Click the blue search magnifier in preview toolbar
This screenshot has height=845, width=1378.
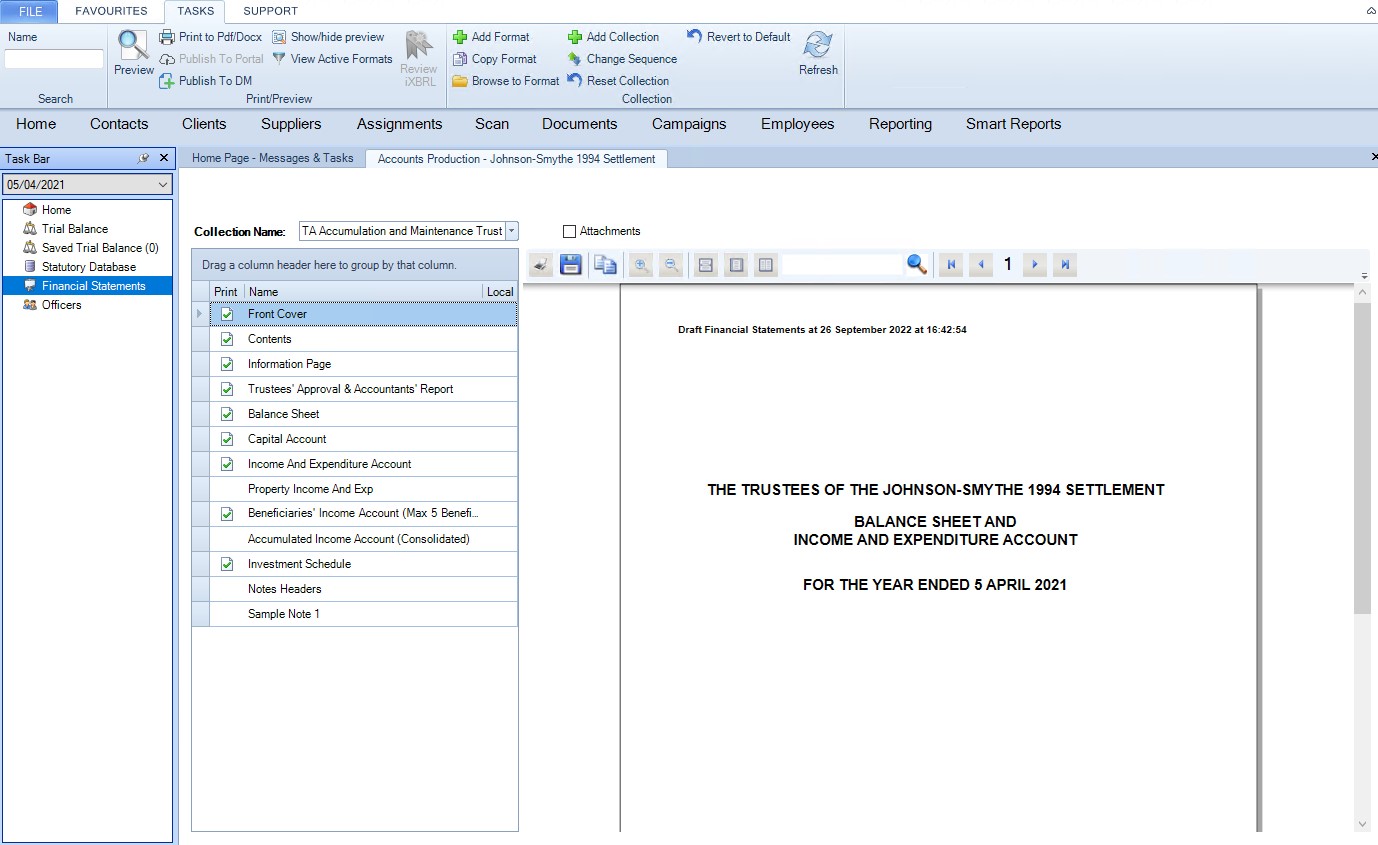[917, 264]
